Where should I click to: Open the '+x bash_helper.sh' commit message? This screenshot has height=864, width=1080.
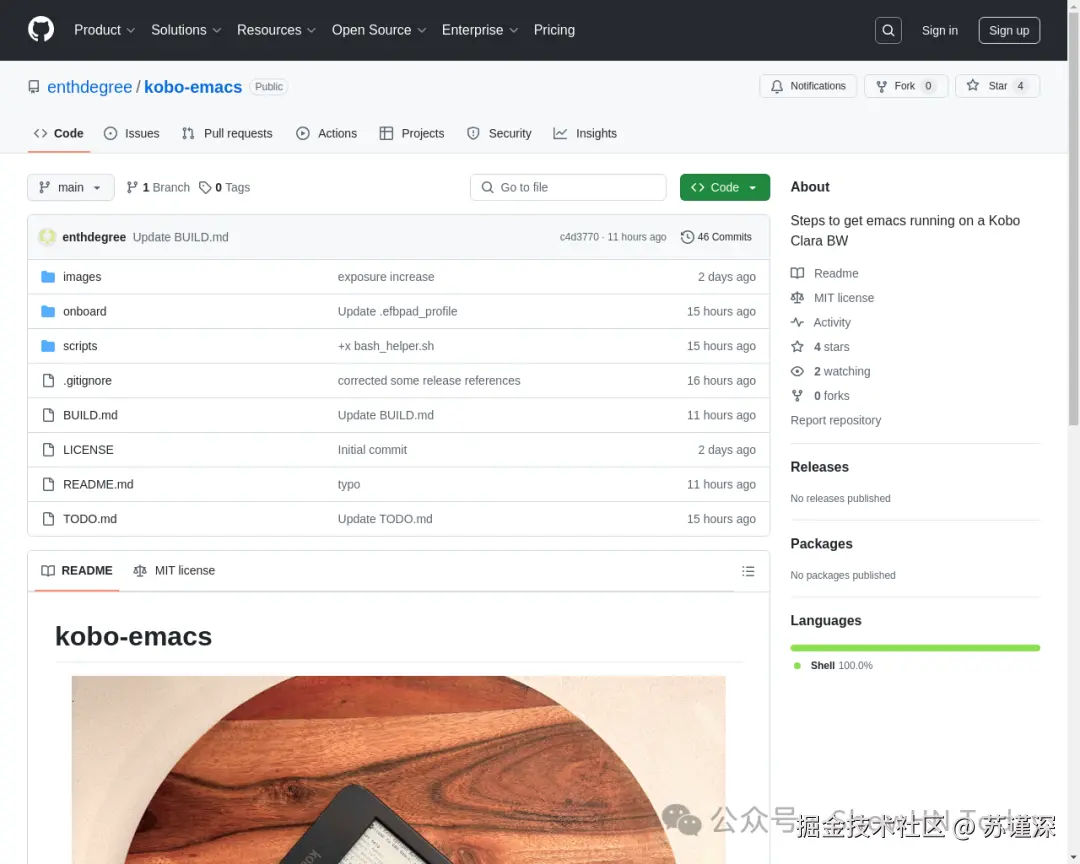[386, 346]
